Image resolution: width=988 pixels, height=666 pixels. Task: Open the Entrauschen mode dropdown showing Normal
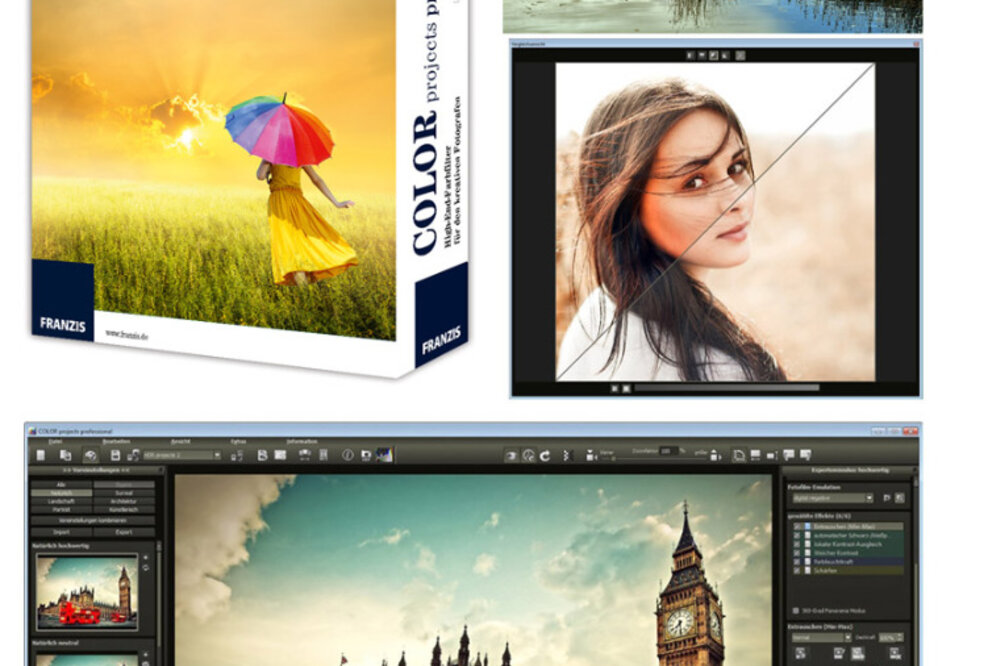pyautogui.click(x=820, y=636)
